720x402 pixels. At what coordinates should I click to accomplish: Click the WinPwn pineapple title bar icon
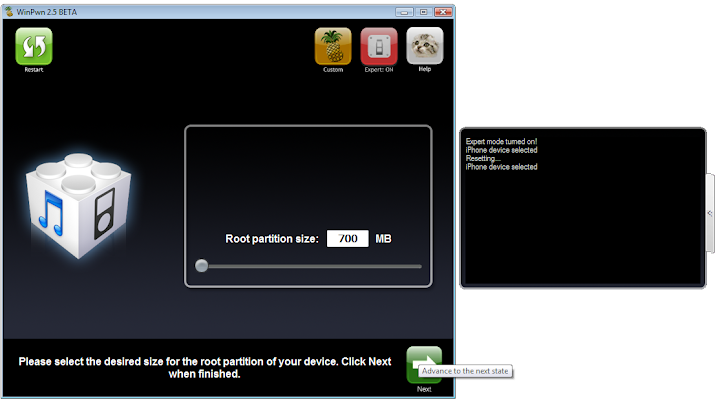pyautogui.click(x=9, y=11)
